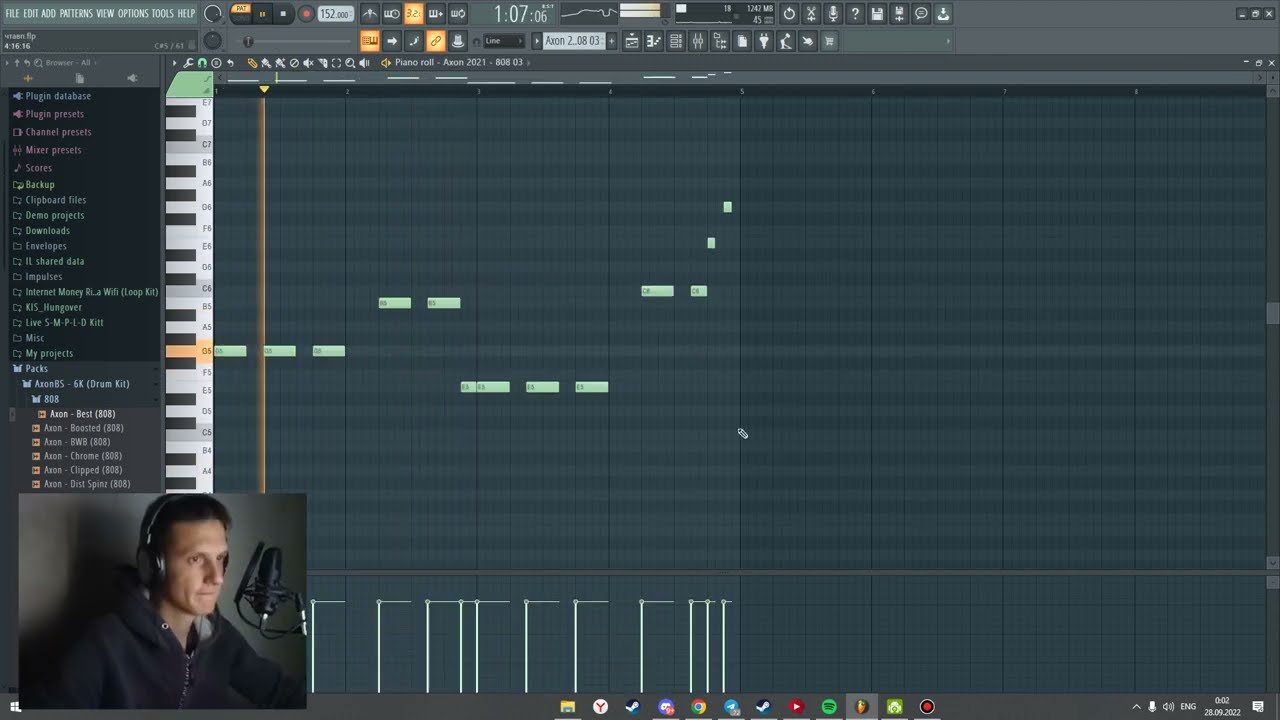1280x720 pixels.
Task: Select the Zoom tool in piano roll
Action: click(350, 63)
